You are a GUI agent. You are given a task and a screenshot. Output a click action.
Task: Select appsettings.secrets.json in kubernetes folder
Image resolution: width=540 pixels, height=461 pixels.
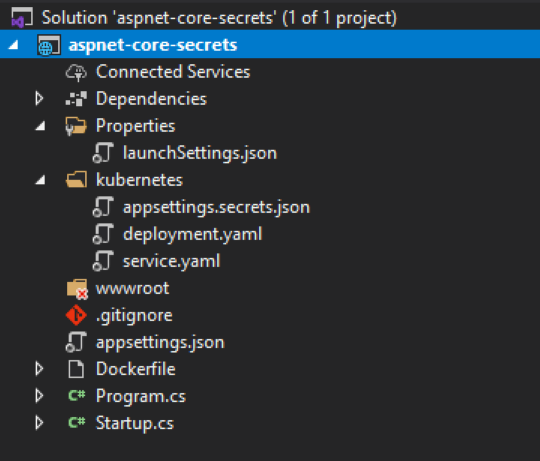(217, 207)
